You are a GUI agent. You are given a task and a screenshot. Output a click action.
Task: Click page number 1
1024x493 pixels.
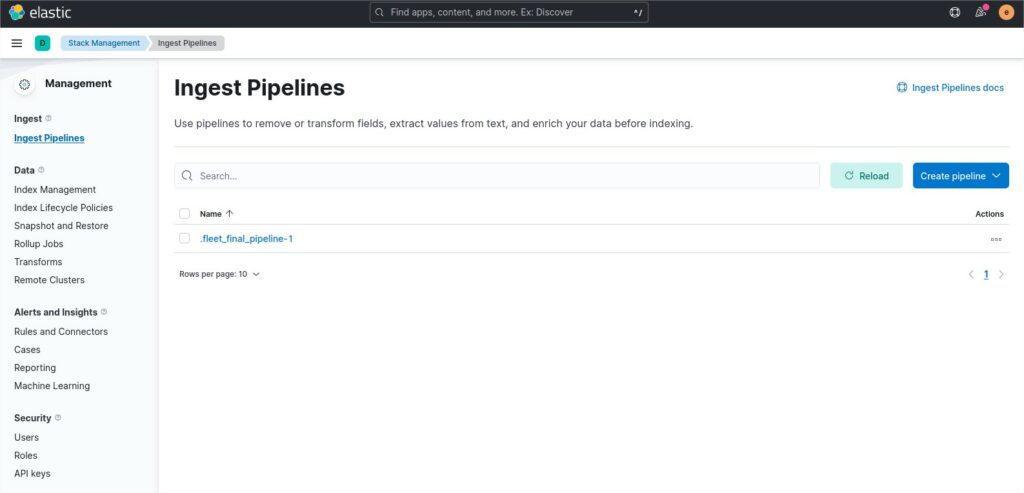(986, 274)
